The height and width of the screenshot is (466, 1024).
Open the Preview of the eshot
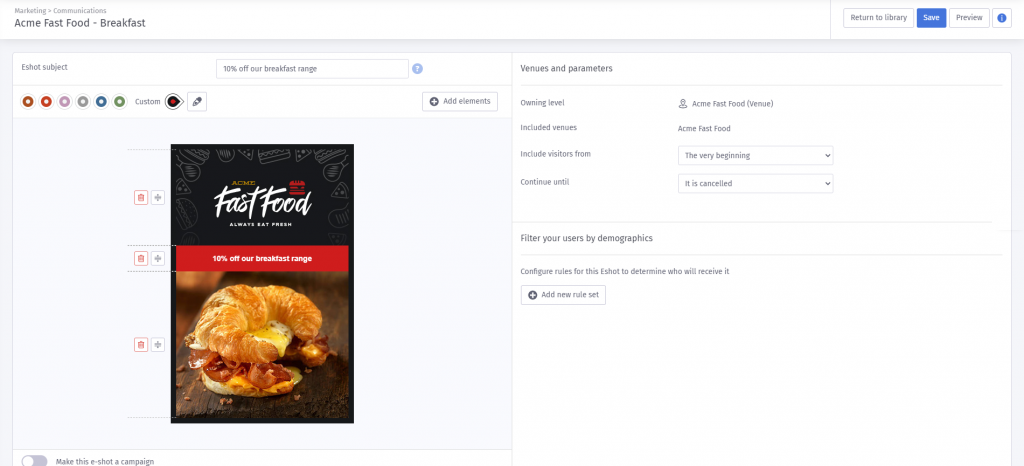(969, 18)
